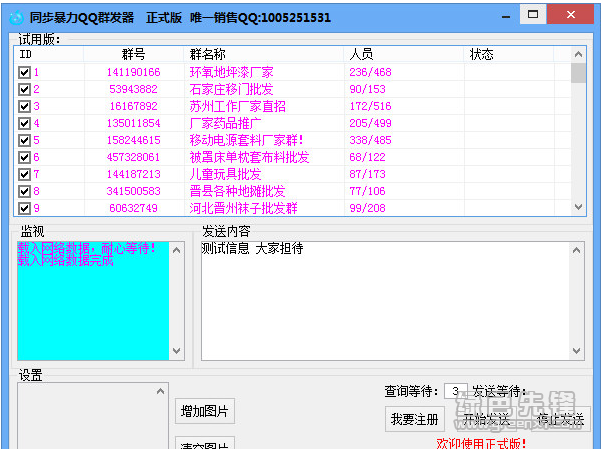The width and height of the screenshot is (603, 449).
Task: Click the 停止发送 button
Action: coord(560,419)
